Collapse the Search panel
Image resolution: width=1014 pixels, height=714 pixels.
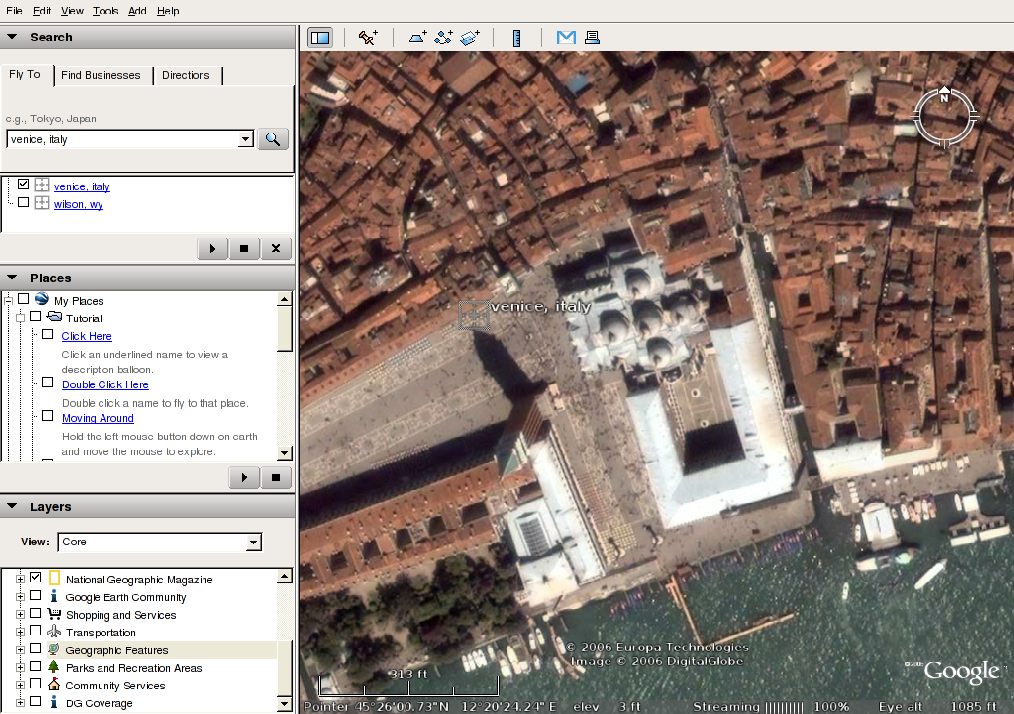click(x=12, y=37)
